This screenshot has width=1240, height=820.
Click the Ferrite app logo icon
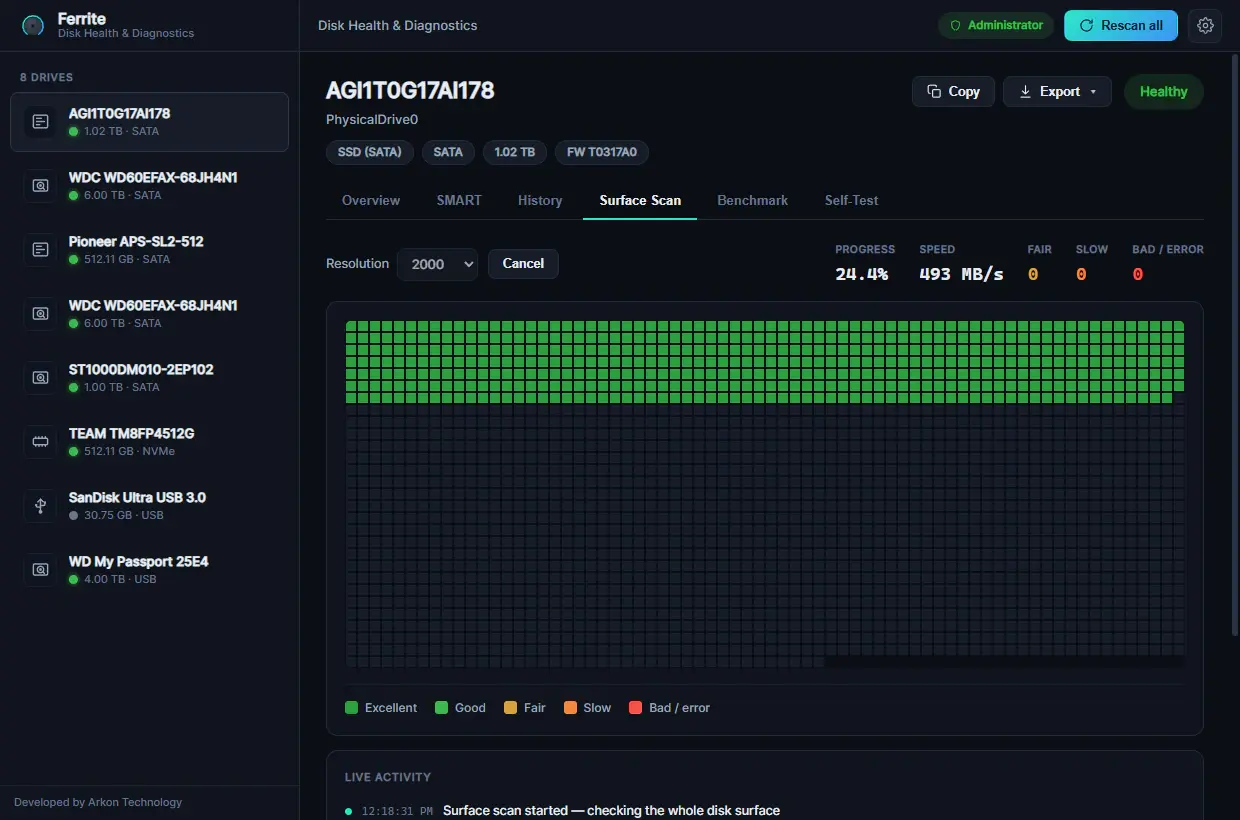33,26
